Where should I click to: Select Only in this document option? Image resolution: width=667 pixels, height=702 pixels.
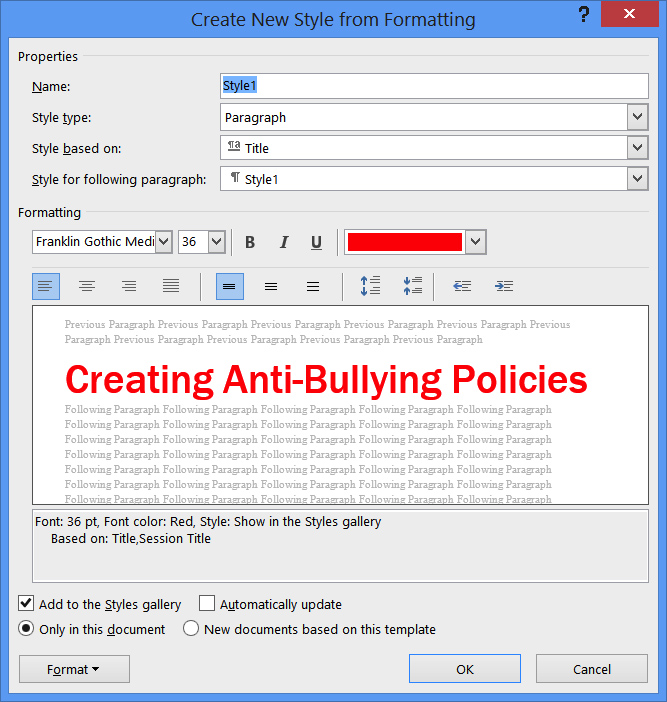[26, 629]
